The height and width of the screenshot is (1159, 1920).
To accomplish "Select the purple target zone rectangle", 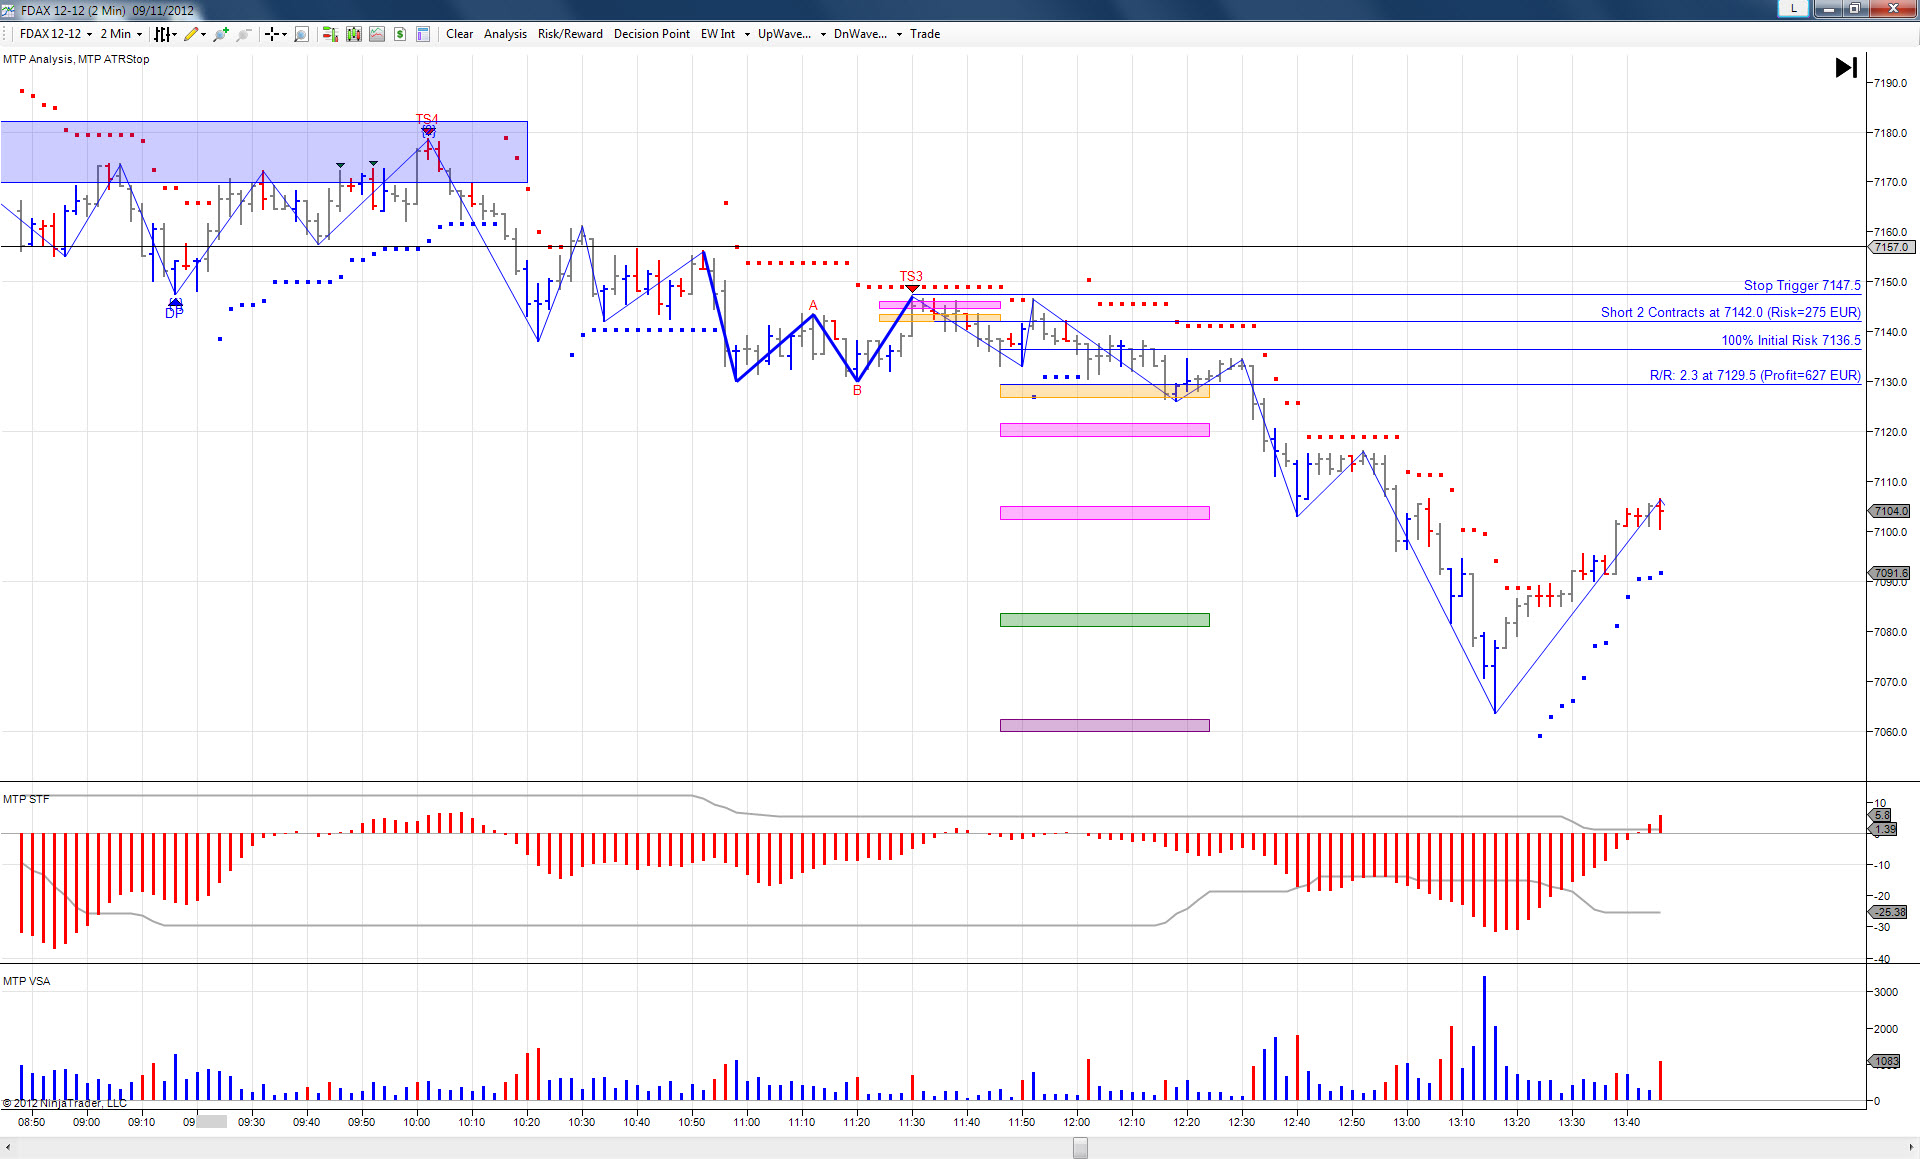I will click(x=1105, y=726).
